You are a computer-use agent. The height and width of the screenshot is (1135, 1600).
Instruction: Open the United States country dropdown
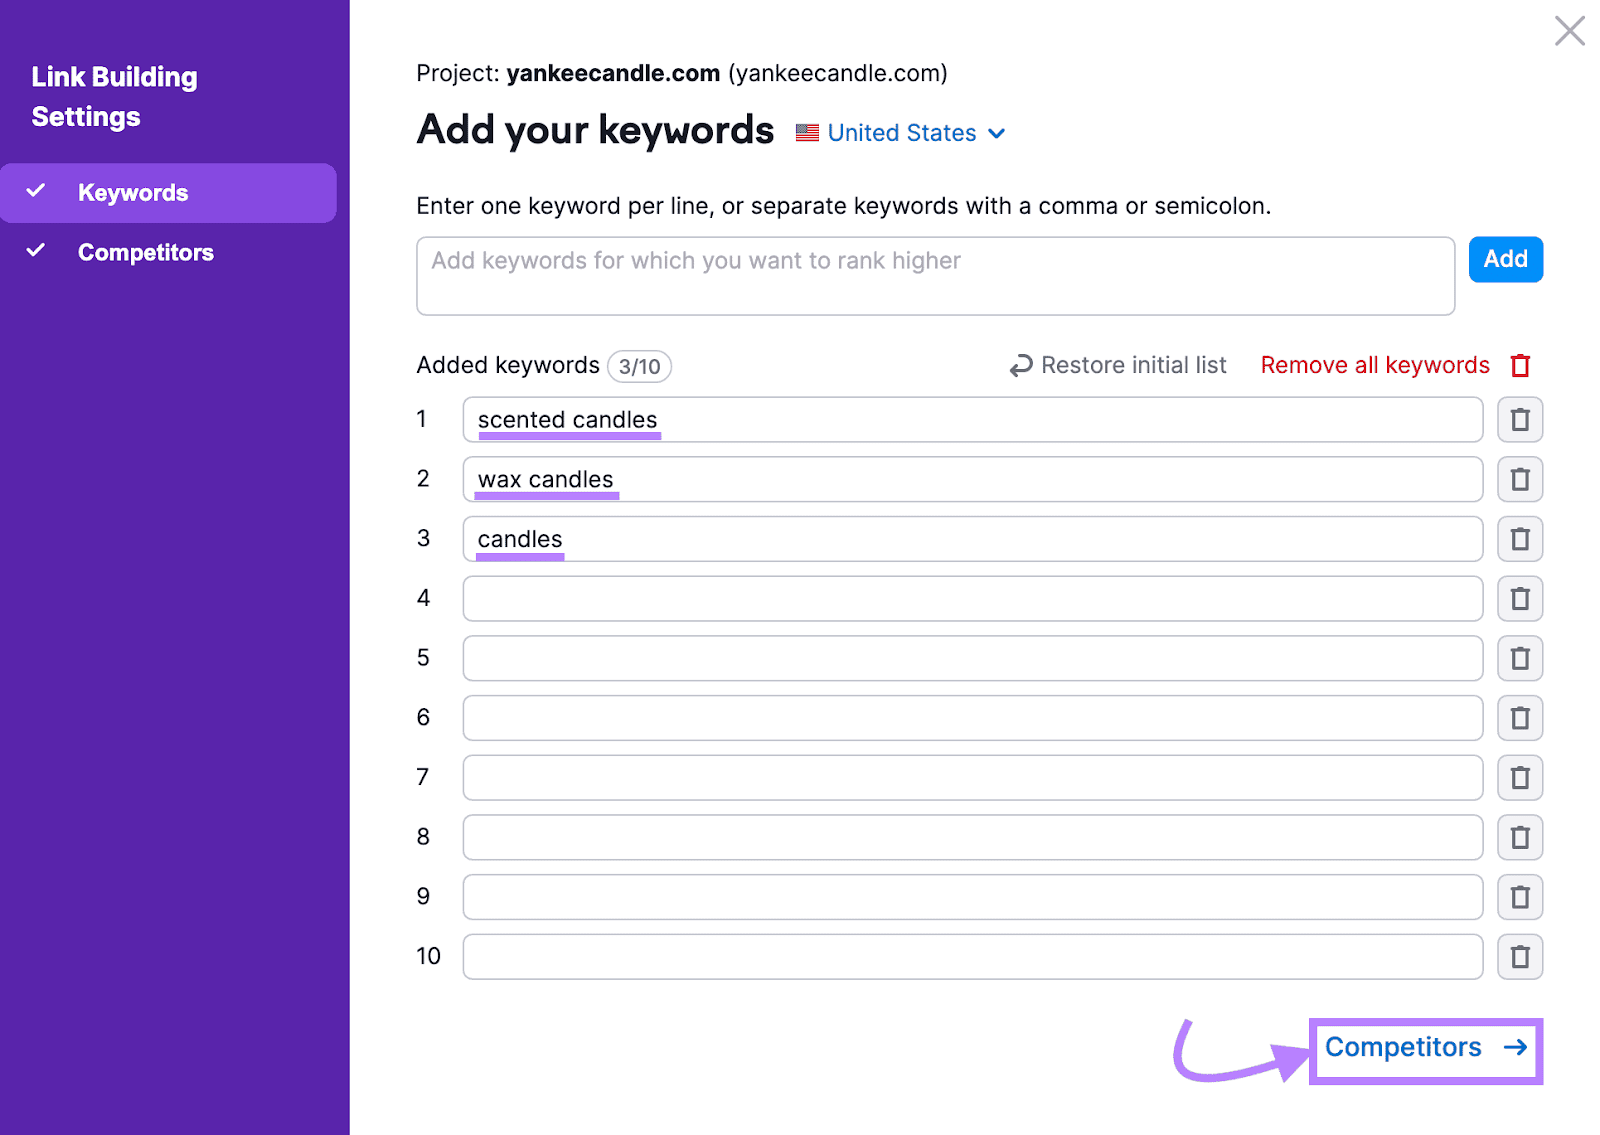(x=996, y=133)
